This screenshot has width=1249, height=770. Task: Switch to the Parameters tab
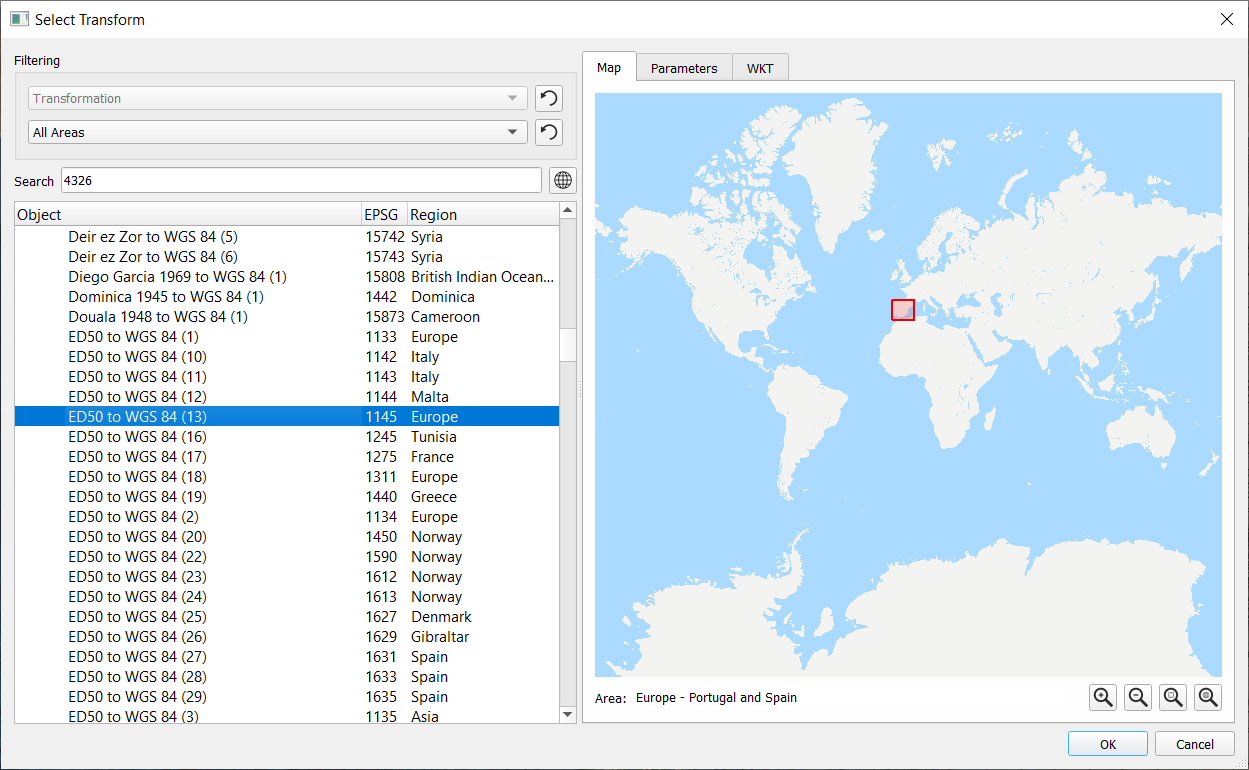684,68
